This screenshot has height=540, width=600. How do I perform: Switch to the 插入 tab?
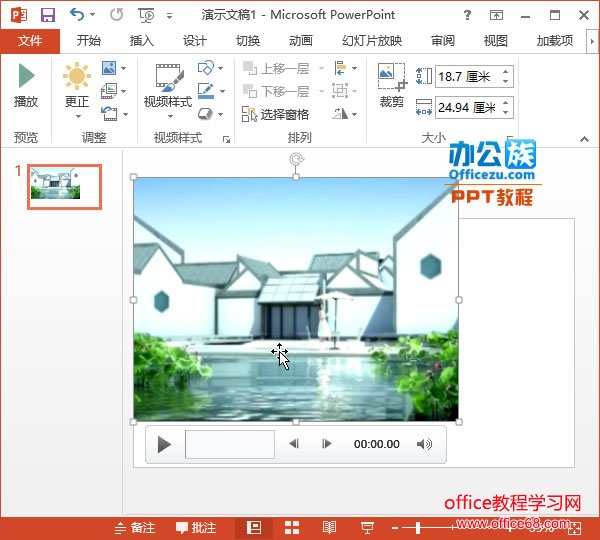[x=142, y=41]
